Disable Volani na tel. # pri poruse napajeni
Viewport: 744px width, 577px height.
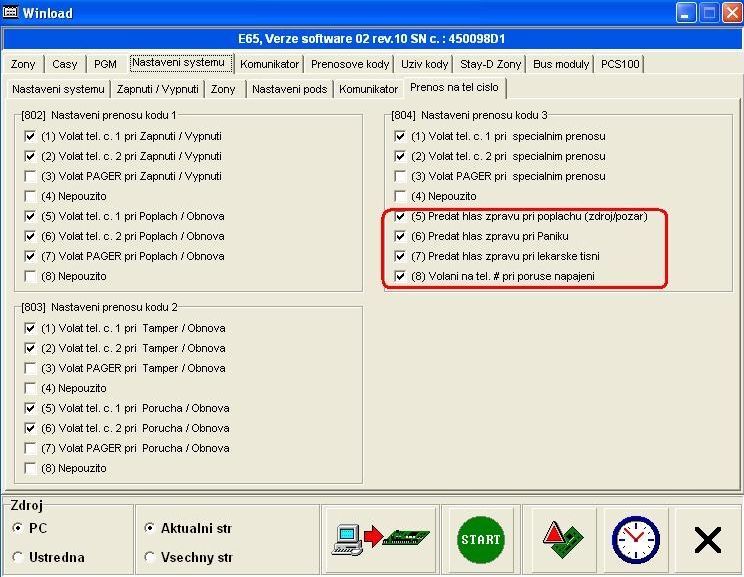pyautogui.click(x=401, y=276)
